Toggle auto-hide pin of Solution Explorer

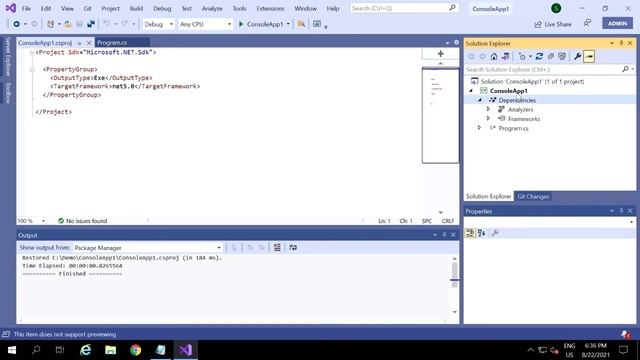click(621, 43)
